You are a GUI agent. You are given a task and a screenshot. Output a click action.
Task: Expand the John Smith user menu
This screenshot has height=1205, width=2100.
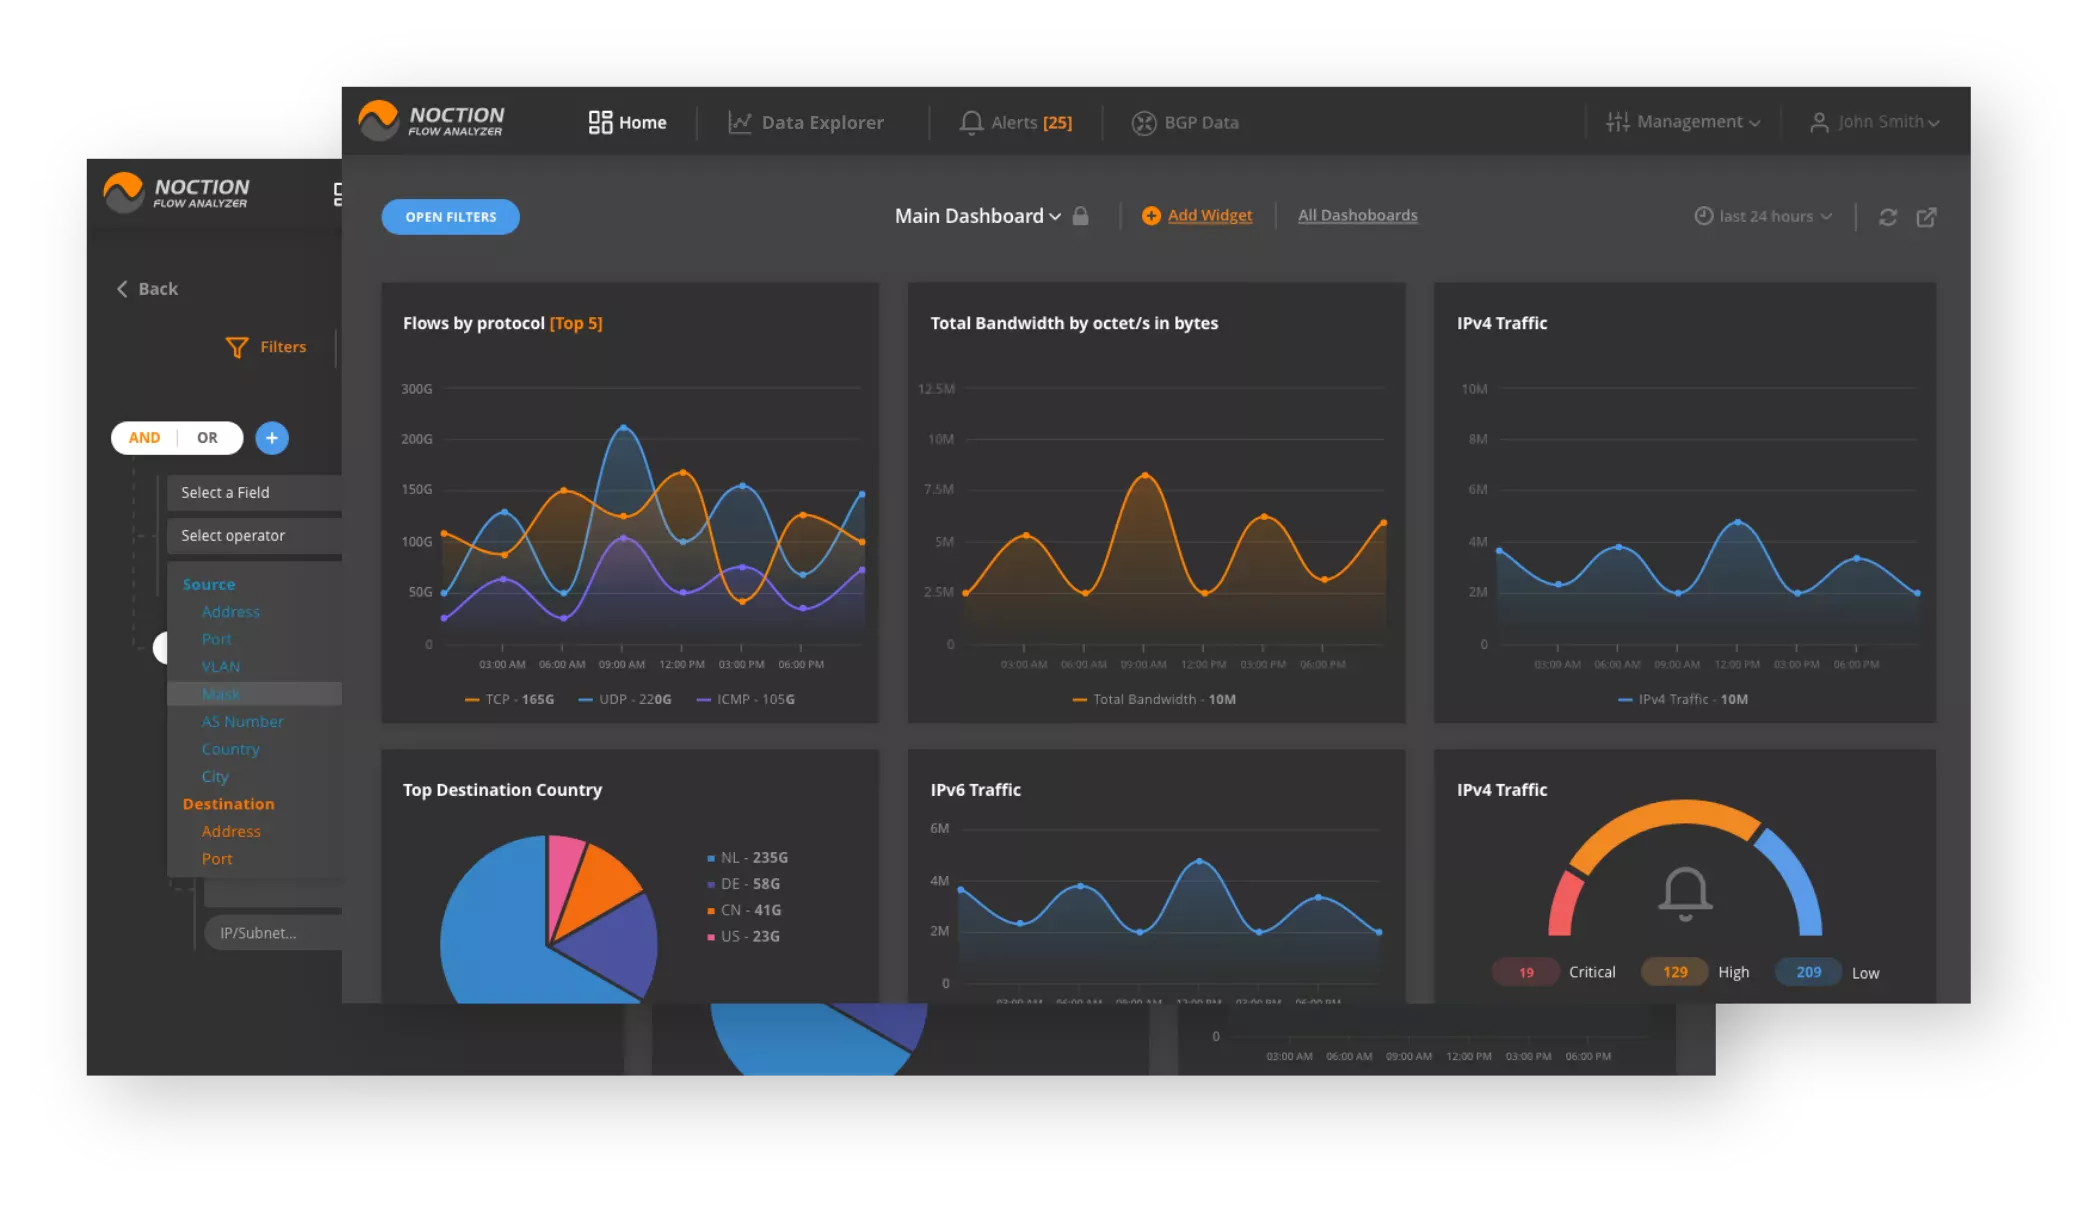[1875, 121]
